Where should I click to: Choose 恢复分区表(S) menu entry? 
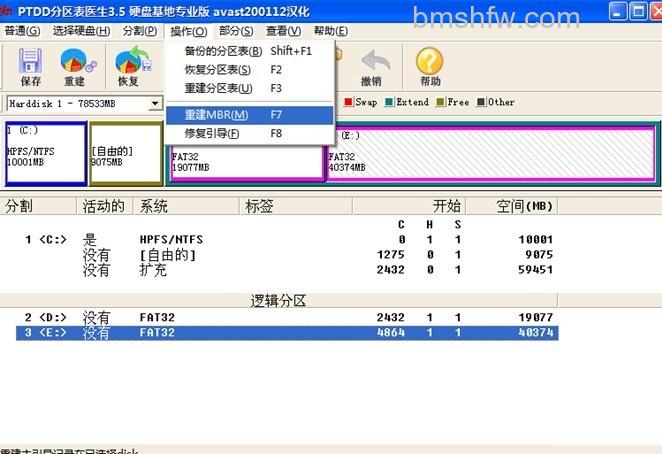pos(250,70)
